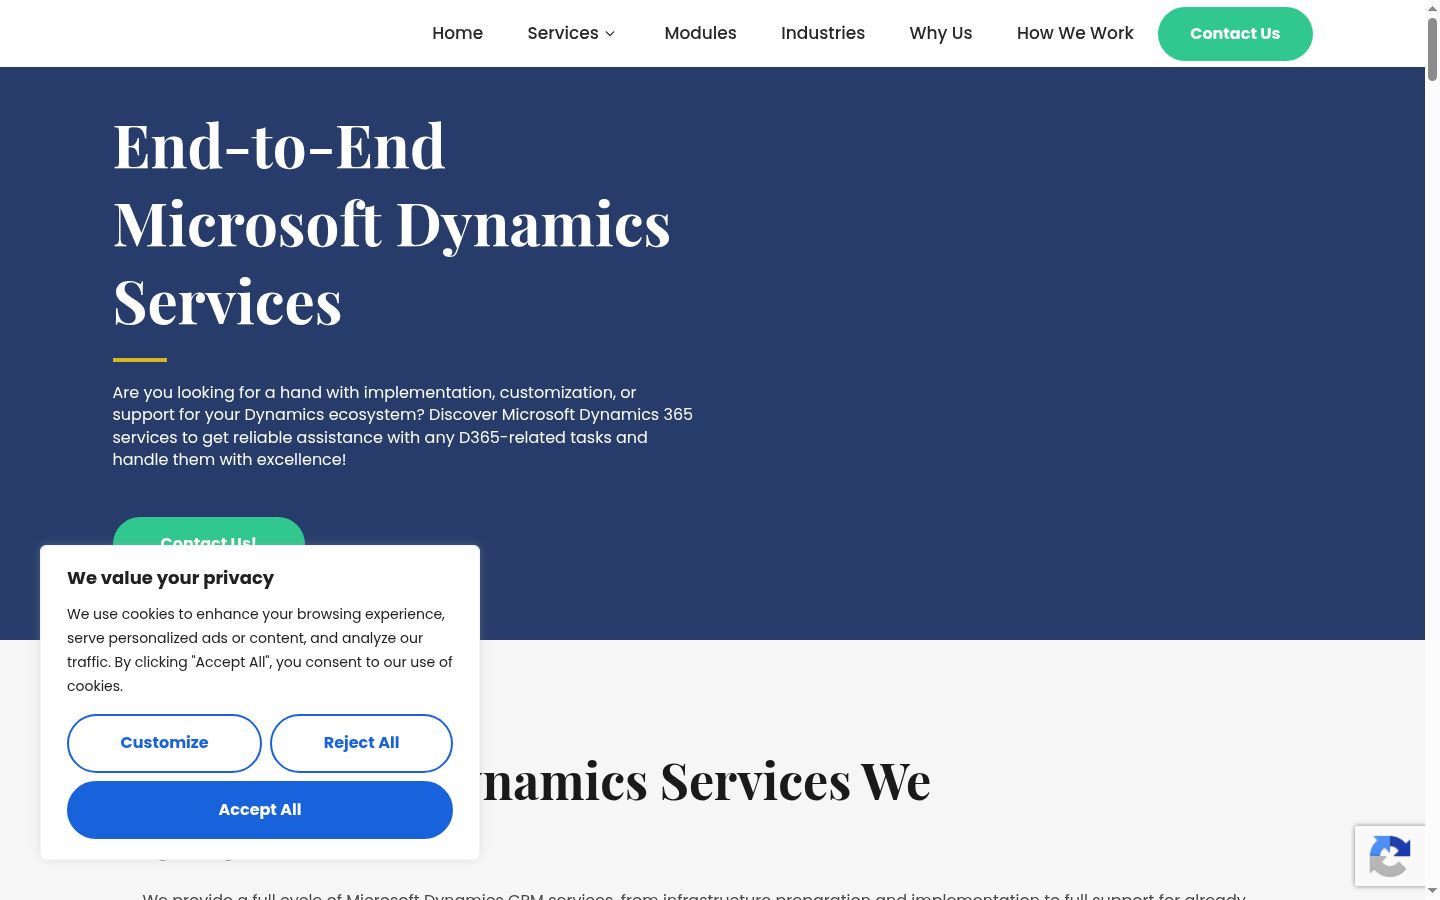The image size is (1440, 900).
Task: Go to the Modules section
Action: click(x=700, y=33)
